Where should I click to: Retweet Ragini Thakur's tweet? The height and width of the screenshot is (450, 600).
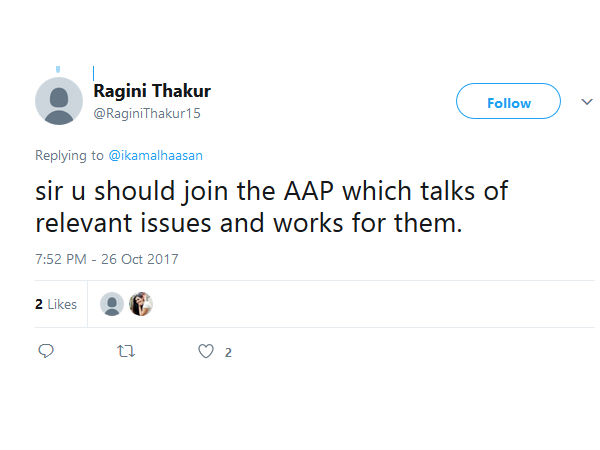pos(127,352)
